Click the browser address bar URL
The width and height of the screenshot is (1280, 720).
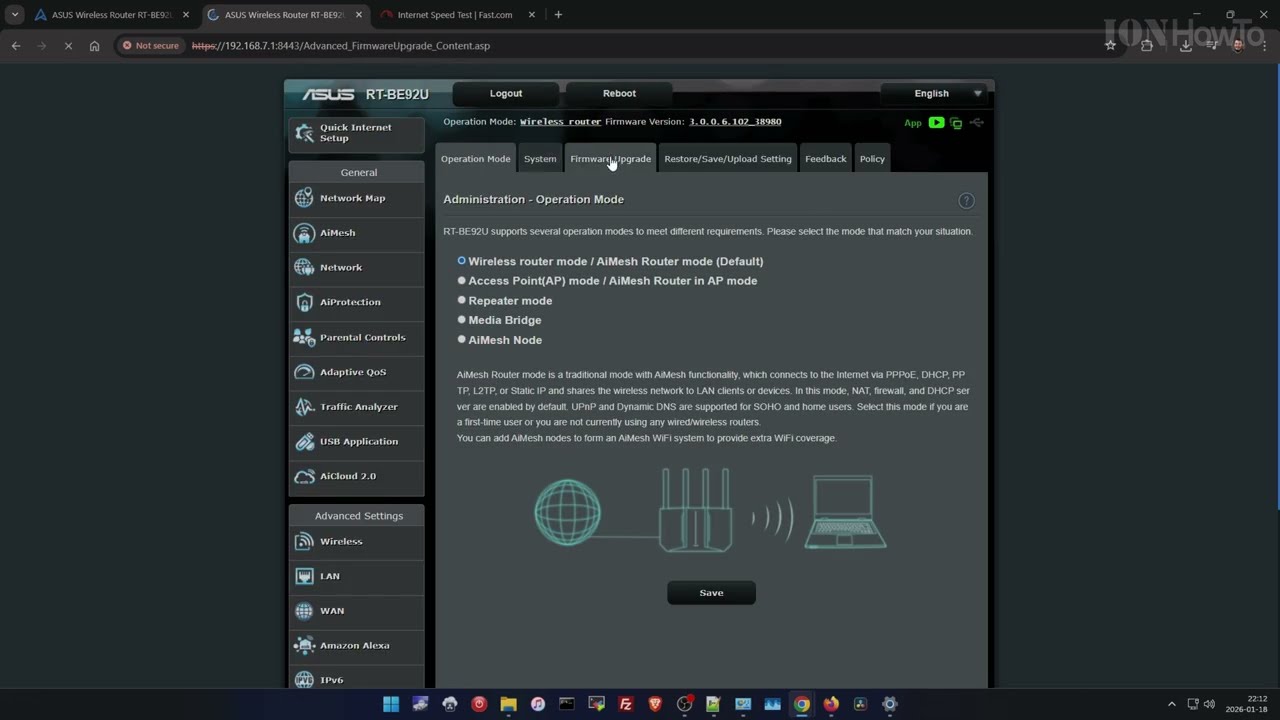341,45
